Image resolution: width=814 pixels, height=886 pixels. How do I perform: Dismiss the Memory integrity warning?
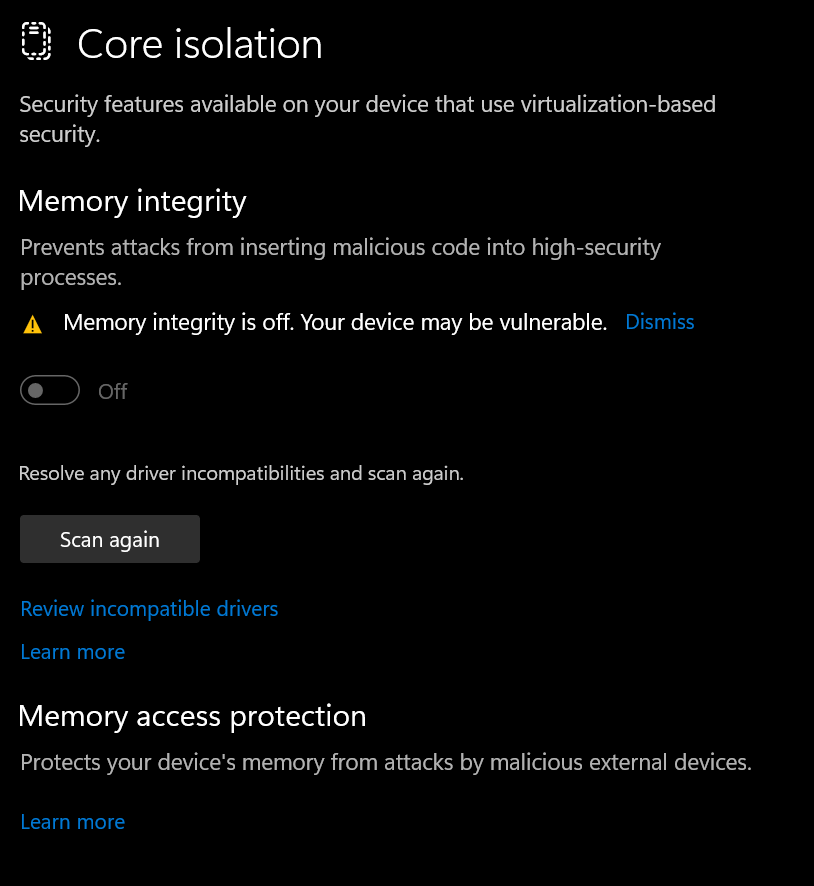tap(659, 321)
